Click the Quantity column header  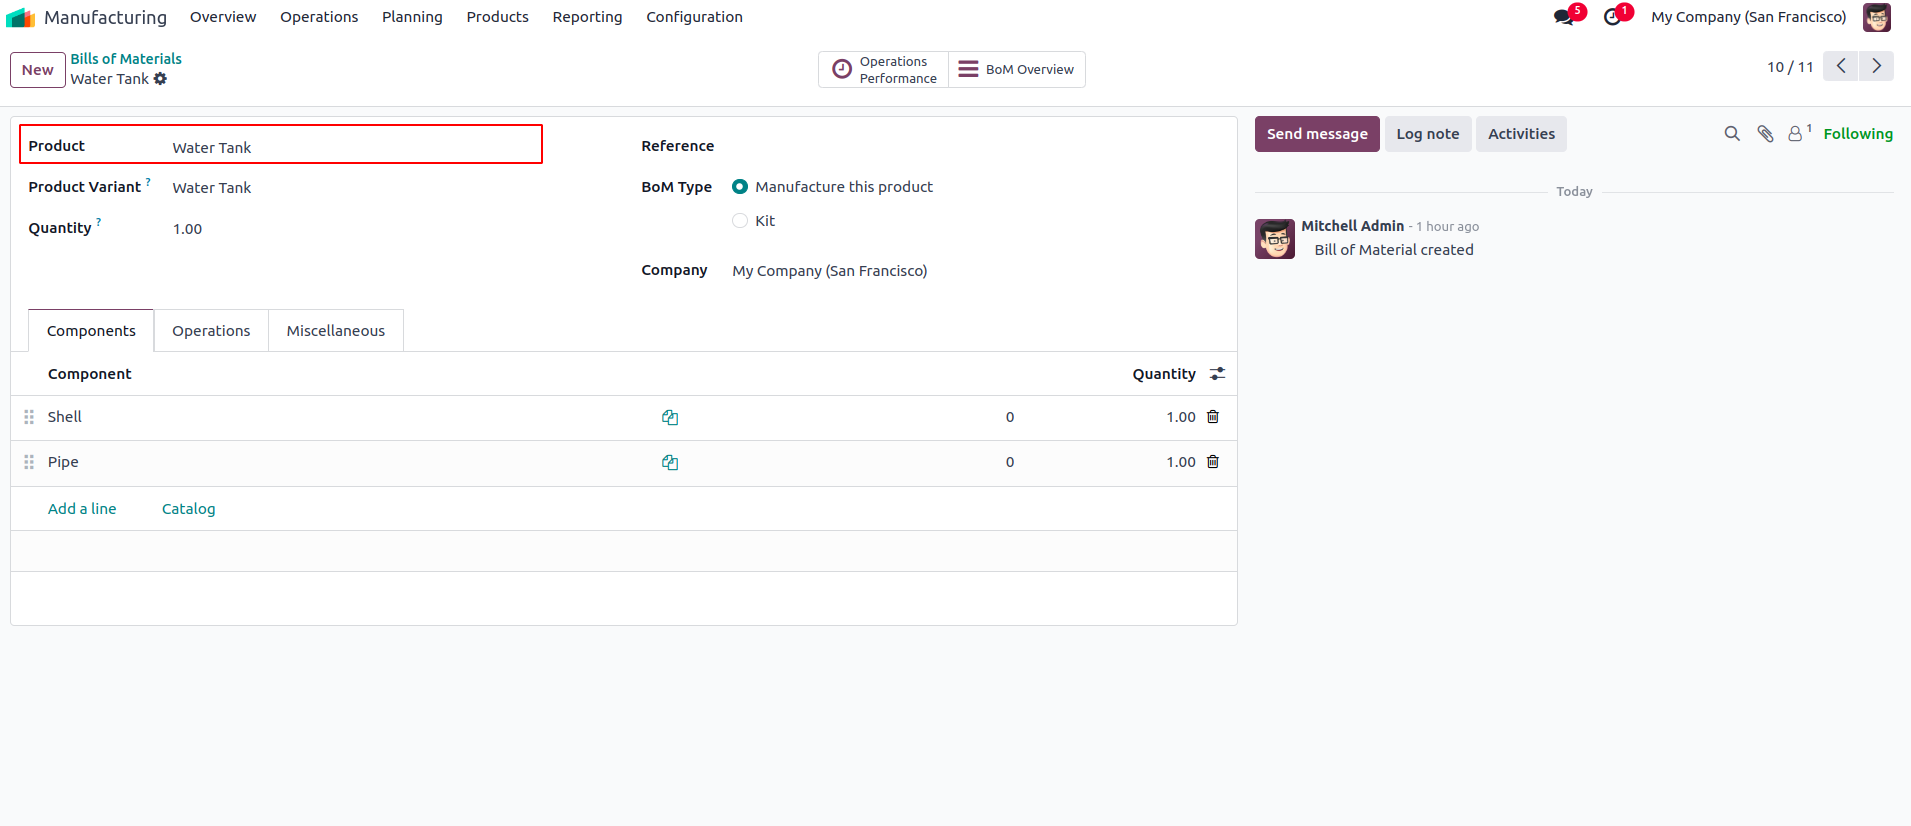pos(1164,374)
